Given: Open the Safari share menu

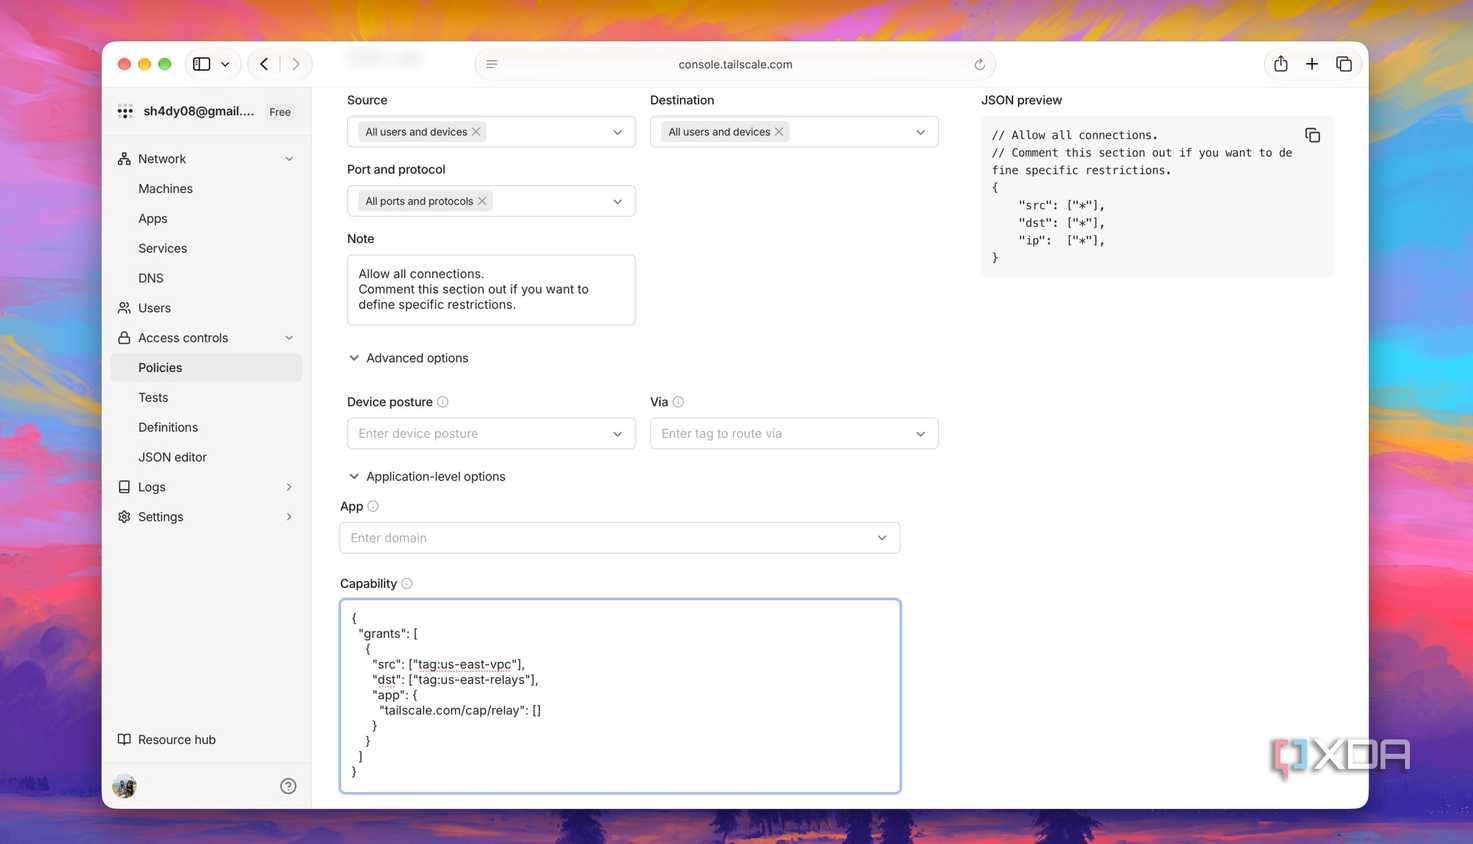Looking at the screenshot, I should click(x=1280, y=64).
